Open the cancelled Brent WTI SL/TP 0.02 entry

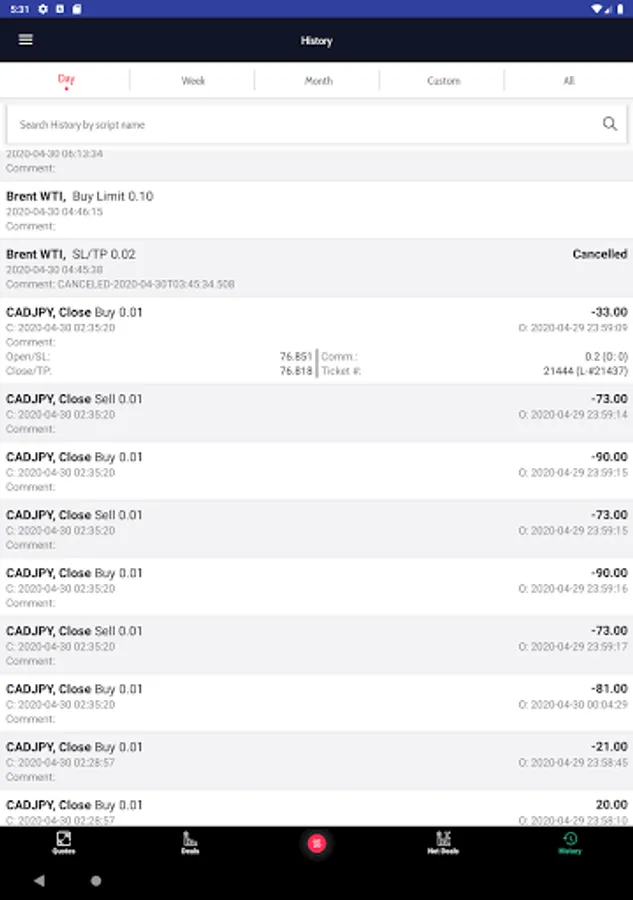coord(316,269)
